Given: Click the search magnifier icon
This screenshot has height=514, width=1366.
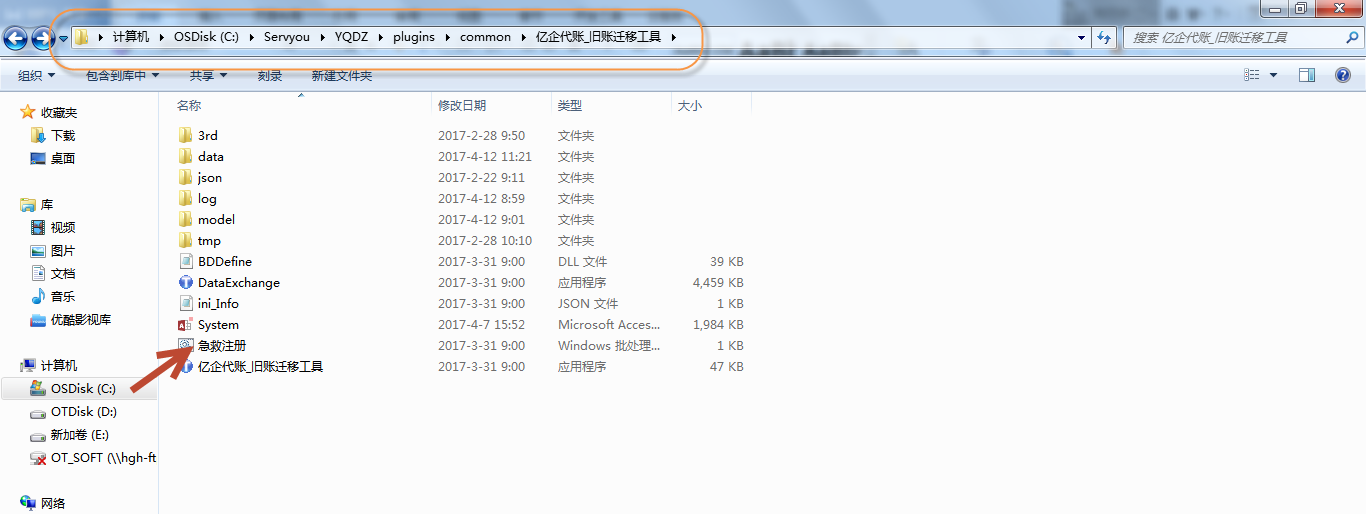Looking at the screenshot, I should pyautogui.click(x=1352, y=37).
